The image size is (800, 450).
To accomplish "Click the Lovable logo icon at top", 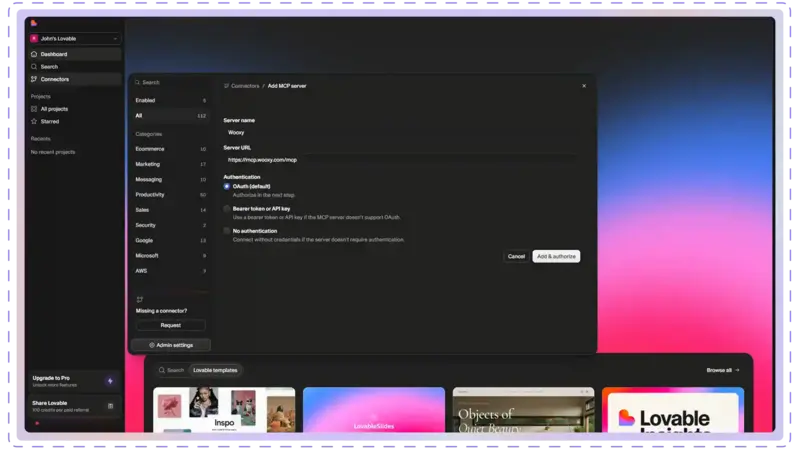I will pyautogui.click(x=34, y=23).
